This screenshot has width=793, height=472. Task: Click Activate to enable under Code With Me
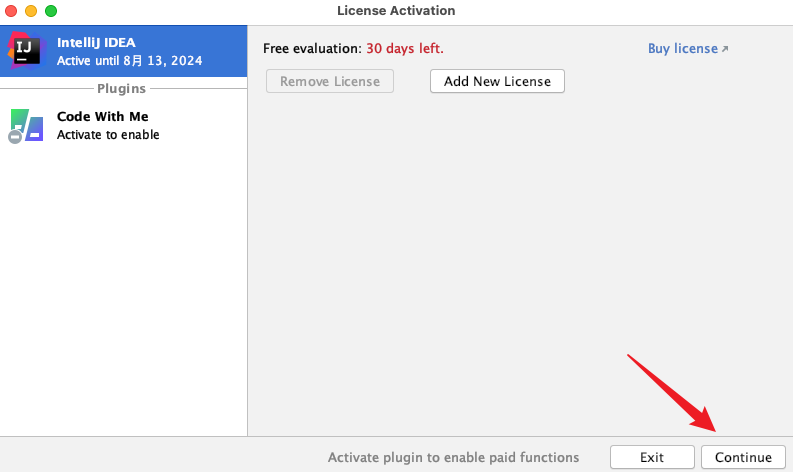(x=108, y=135)
